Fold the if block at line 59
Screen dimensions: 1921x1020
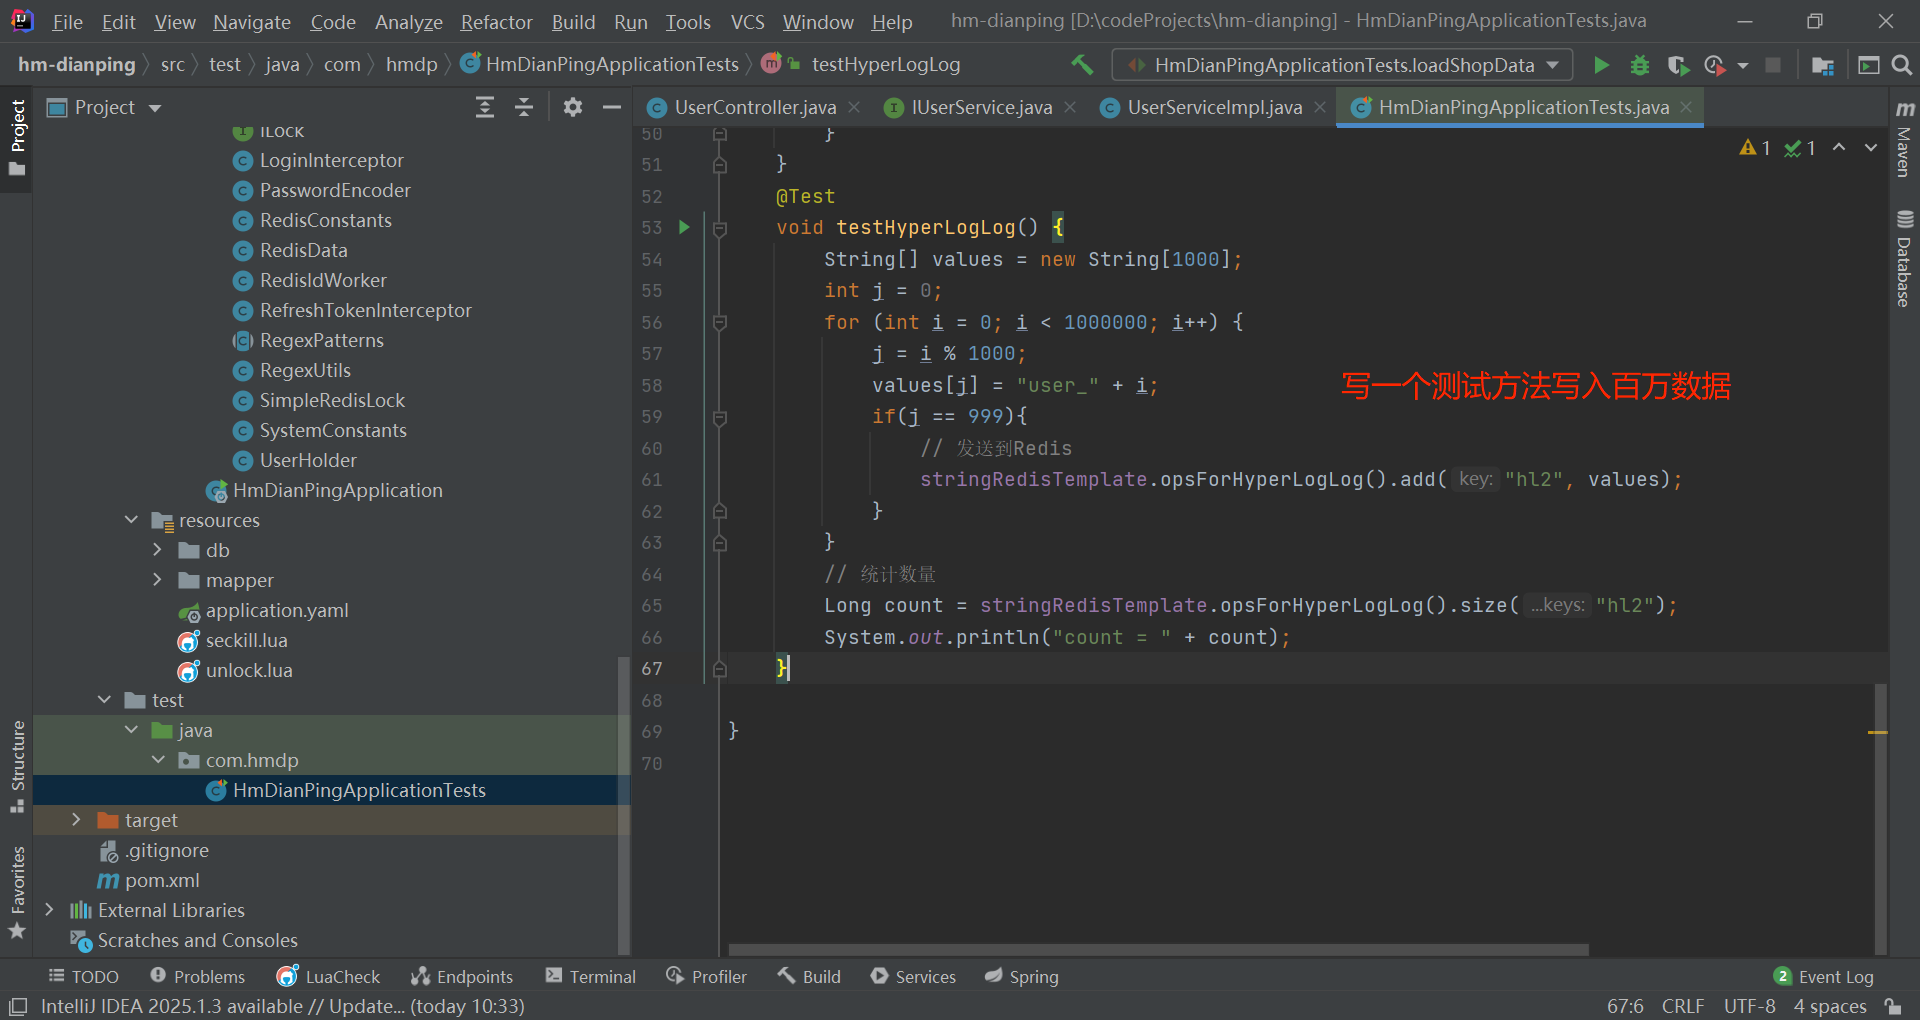(720, 417)
